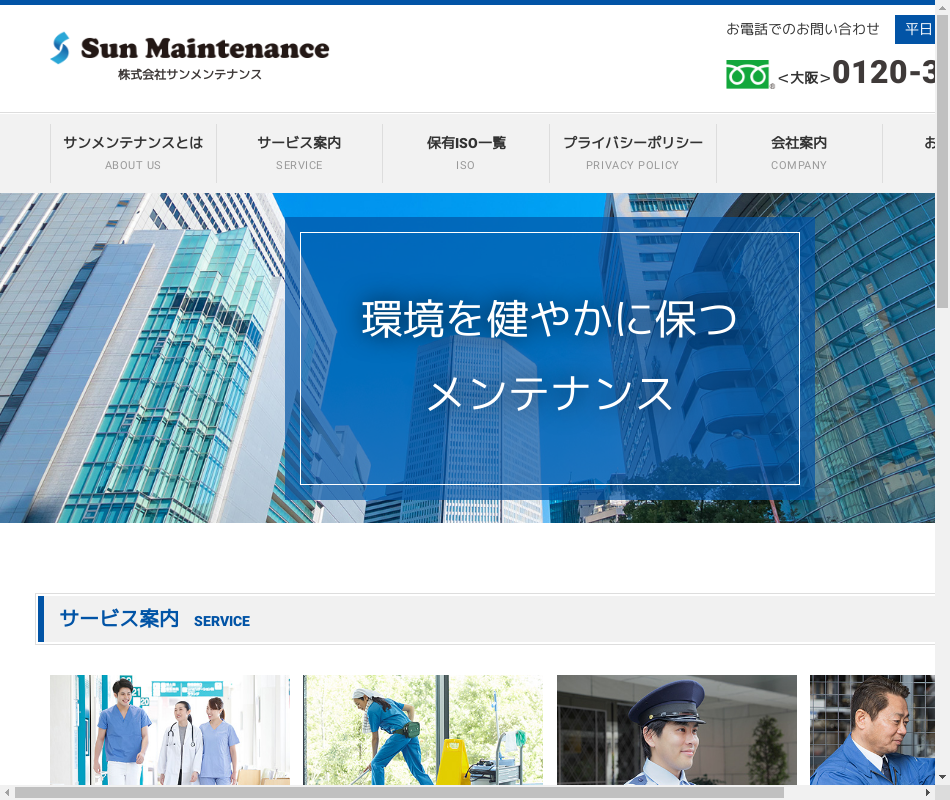The width and height of the screenshot is (950, 800).
Task: Select プライバシーポリシー in the navigation bar
Action: (x=632, y=153)
